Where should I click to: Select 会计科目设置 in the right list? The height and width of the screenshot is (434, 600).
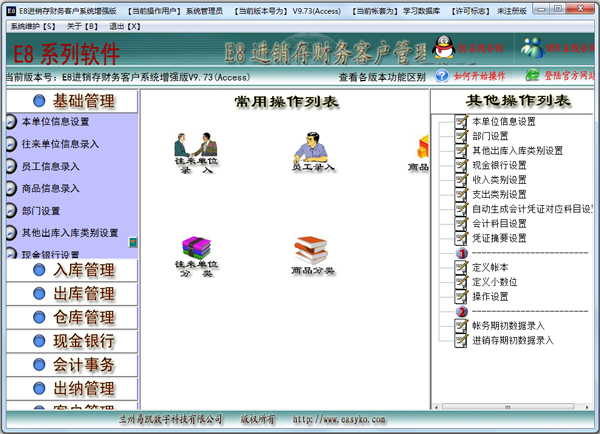(500, 223)
